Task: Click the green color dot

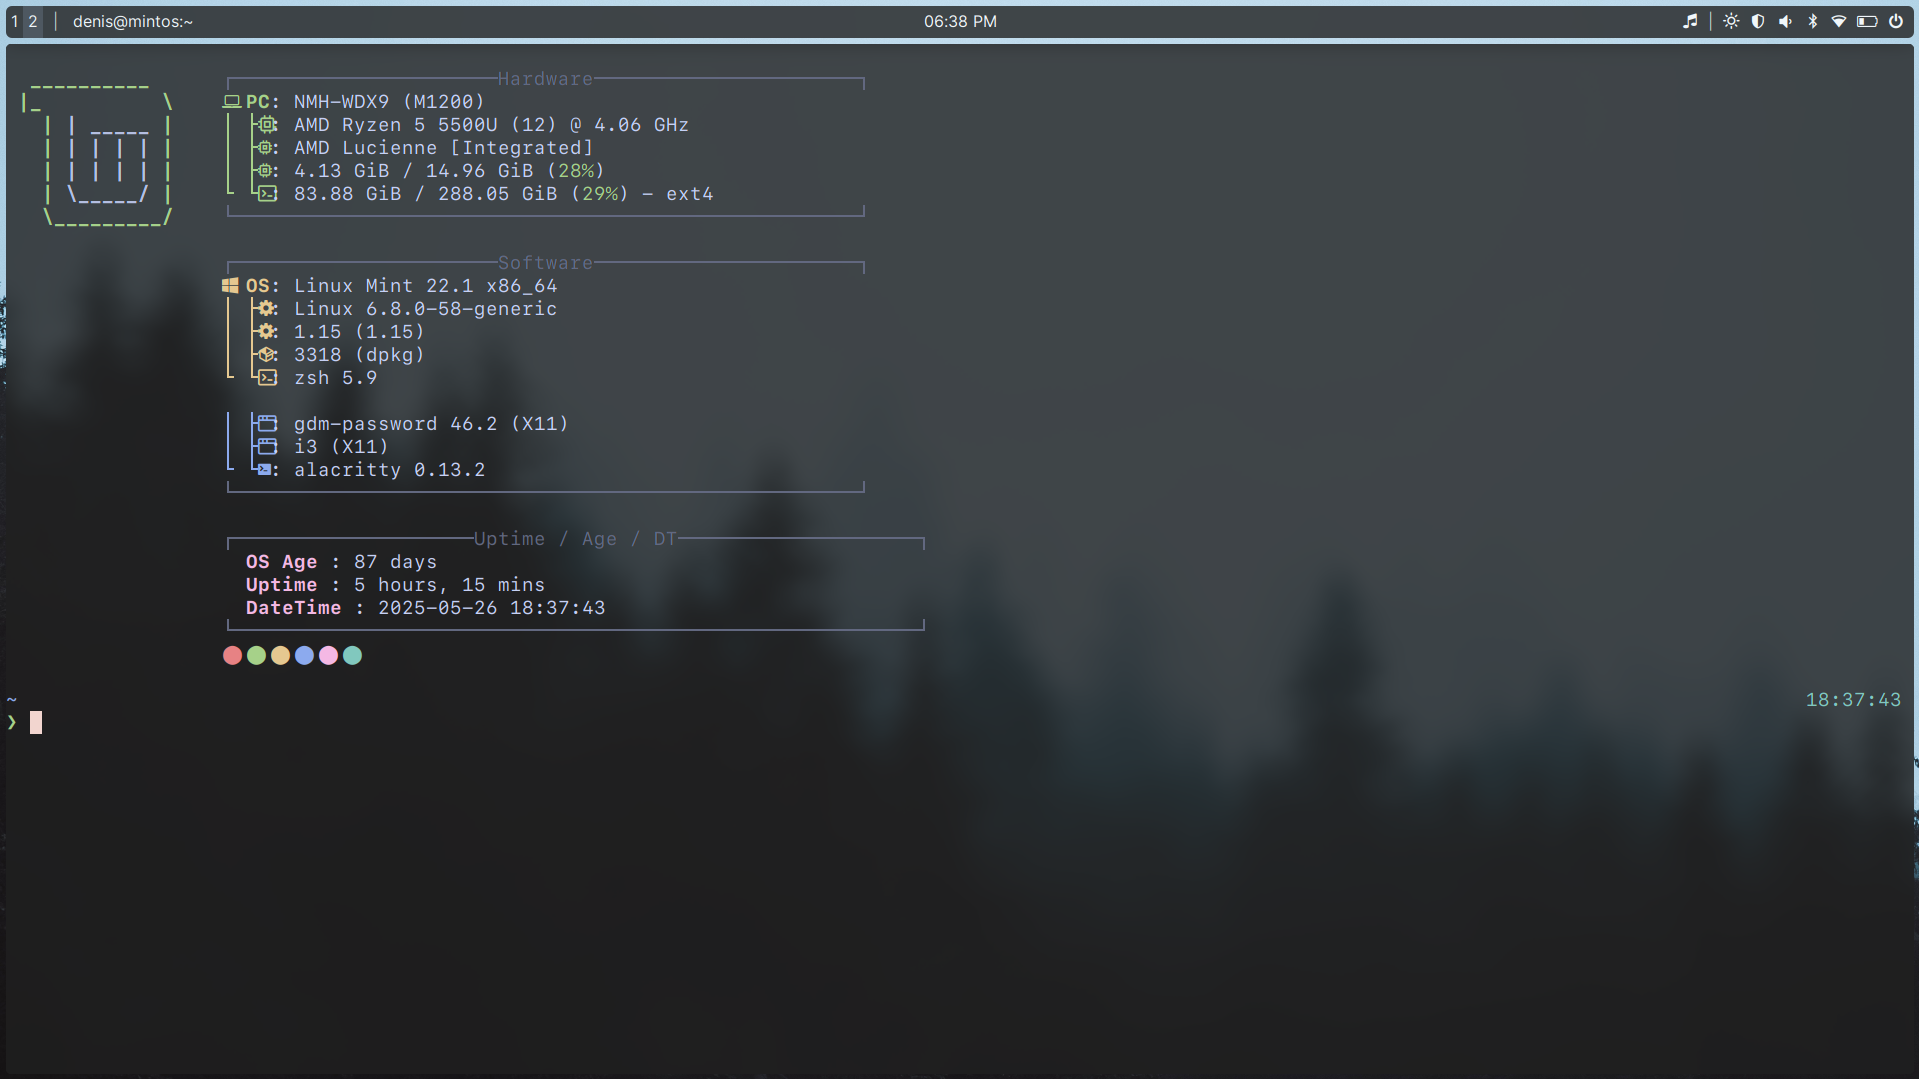Action: (257, 656)
